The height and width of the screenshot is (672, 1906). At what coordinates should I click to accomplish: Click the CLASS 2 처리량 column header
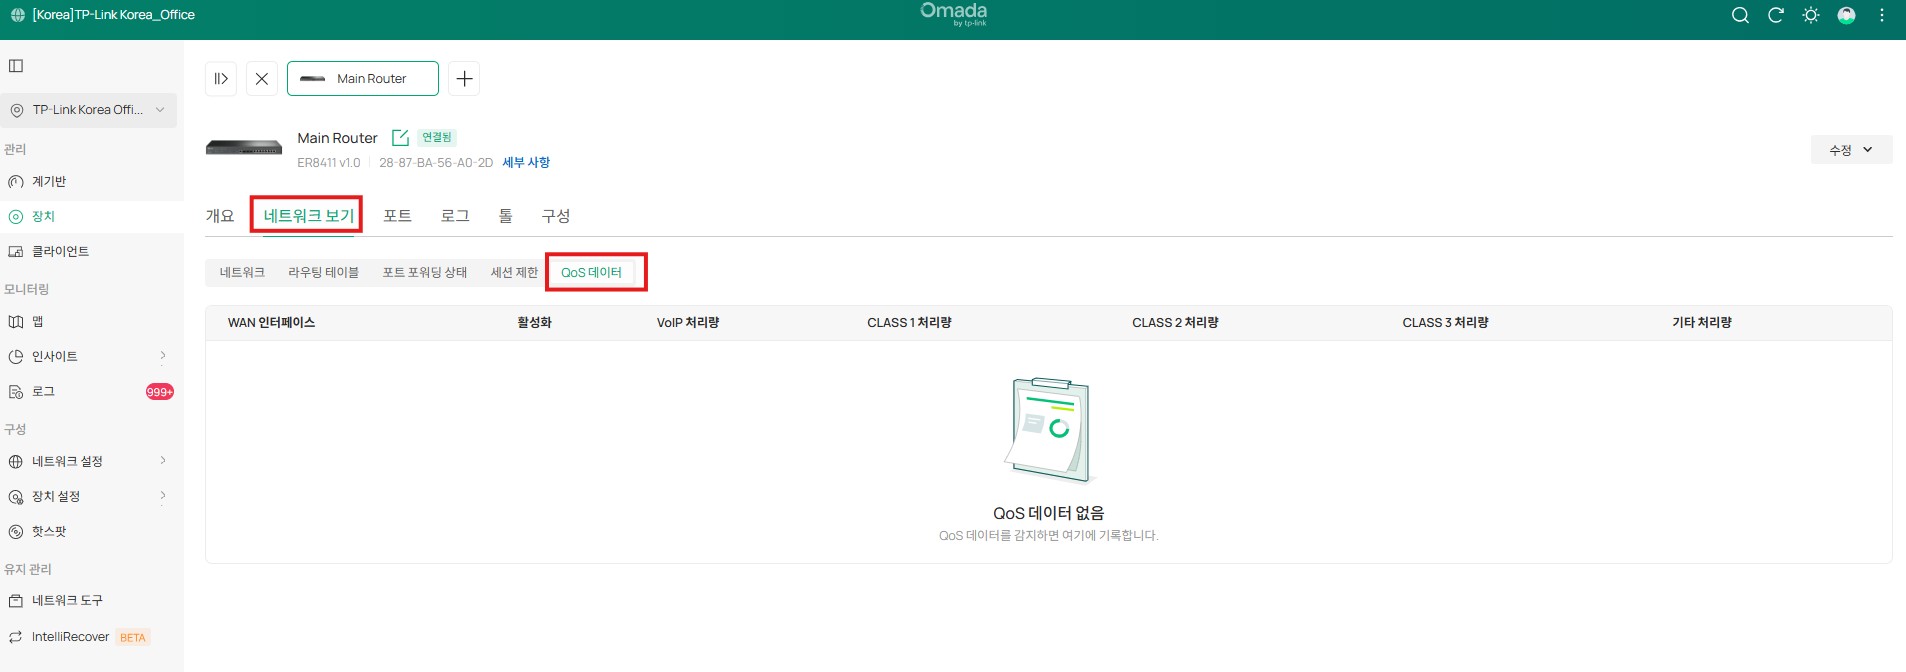(1175, 323)
